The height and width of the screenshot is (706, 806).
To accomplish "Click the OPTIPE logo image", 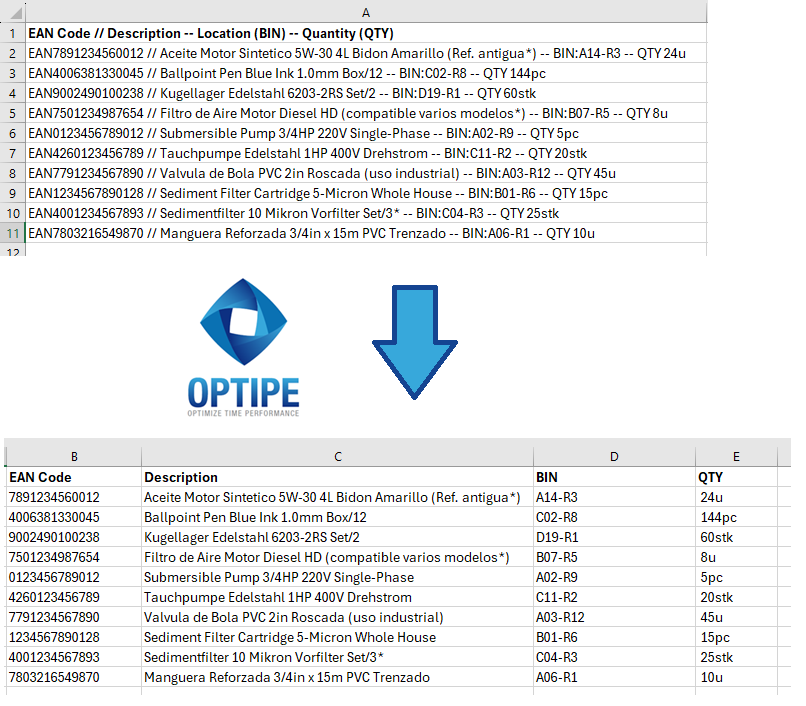I will point(243,348).
